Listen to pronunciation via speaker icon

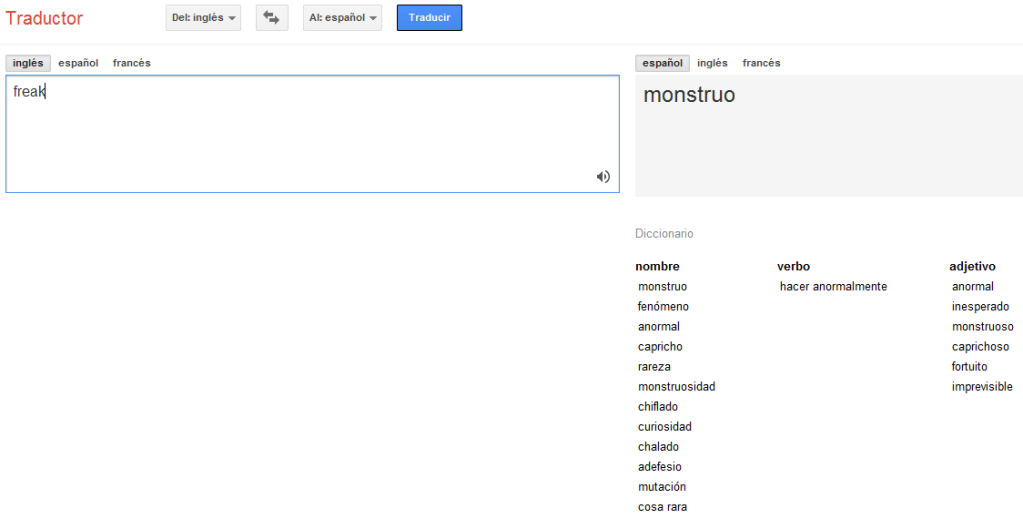(x=603, y=177)
